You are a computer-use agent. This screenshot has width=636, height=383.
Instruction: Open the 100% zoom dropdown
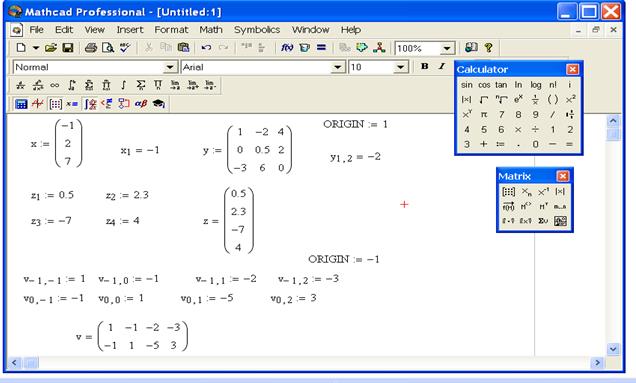[x=447, y=48]
